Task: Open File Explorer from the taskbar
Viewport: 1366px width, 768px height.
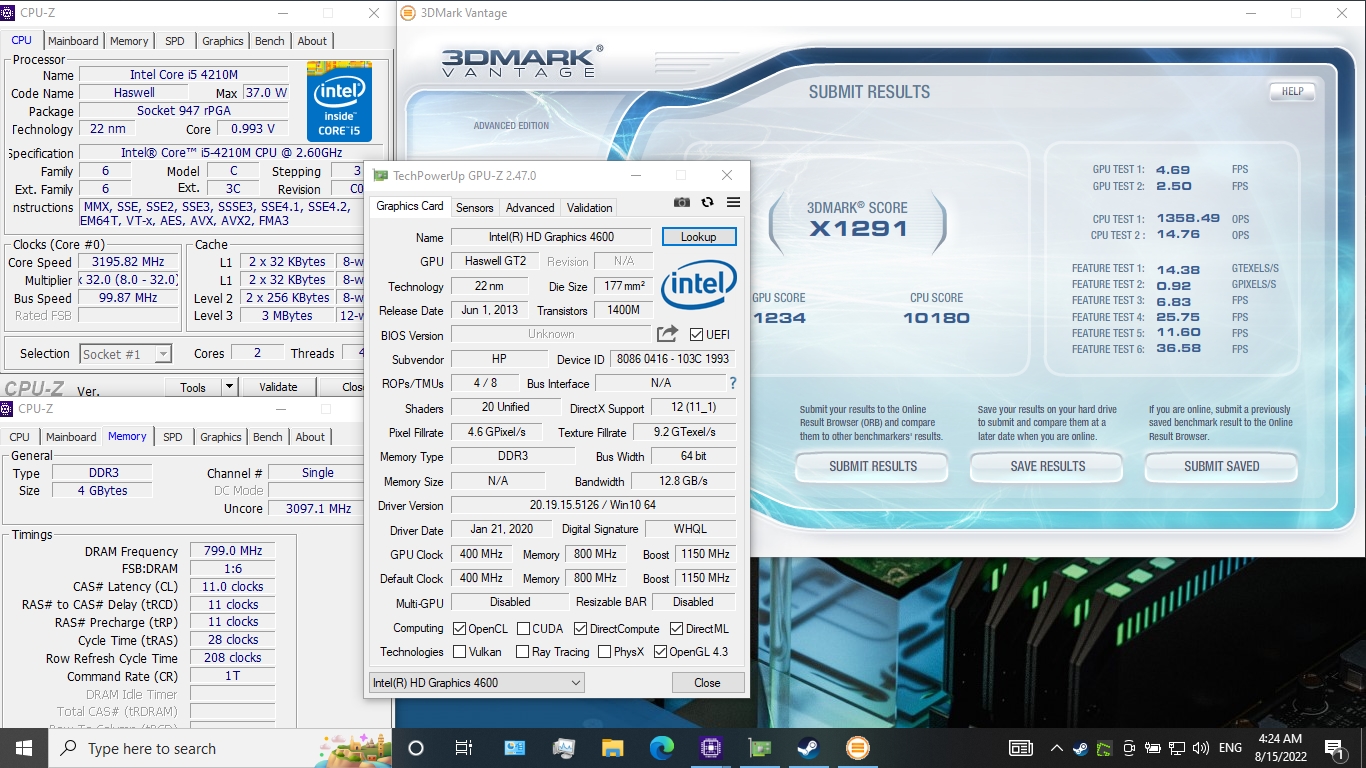Action: coord(613,748)
